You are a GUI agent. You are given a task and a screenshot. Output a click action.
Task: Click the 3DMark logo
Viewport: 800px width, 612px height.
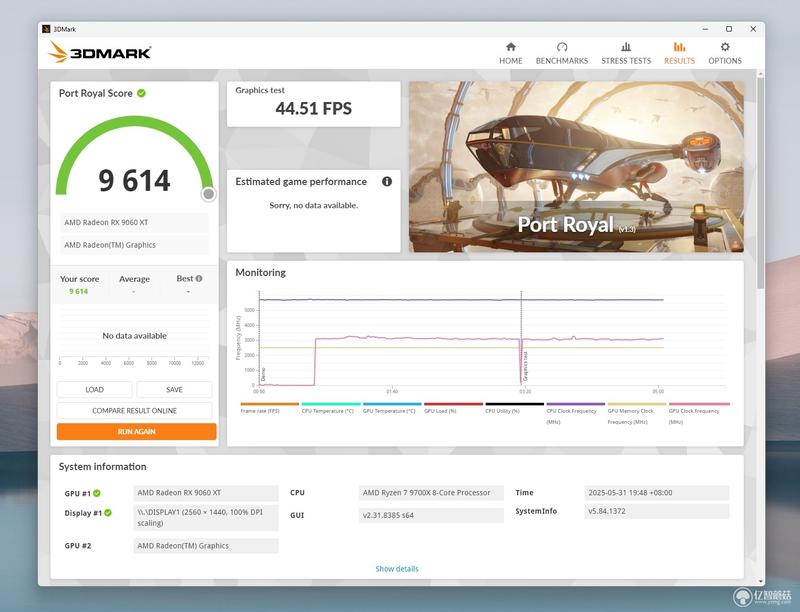[99, 52]
